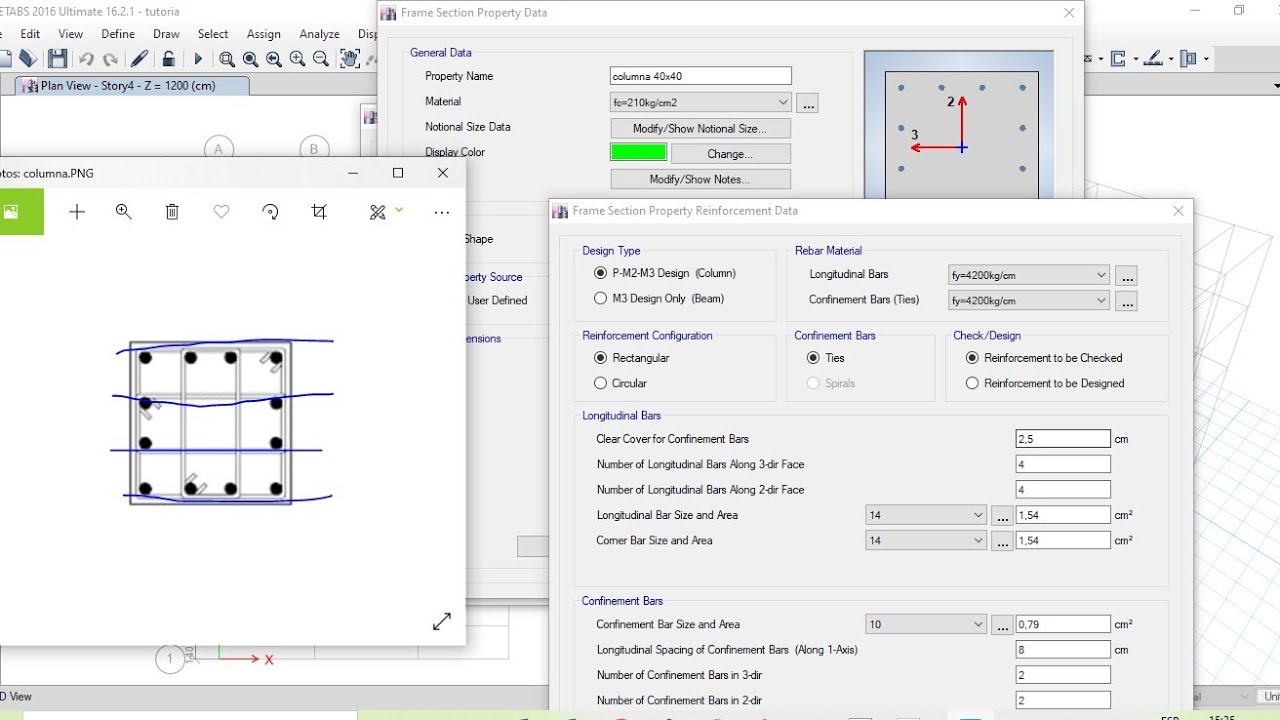Click the Property Name field 'columna 40x40'
Image resolution: width=1280 pixels, height=720 pixels.
[x=701, y=76]
